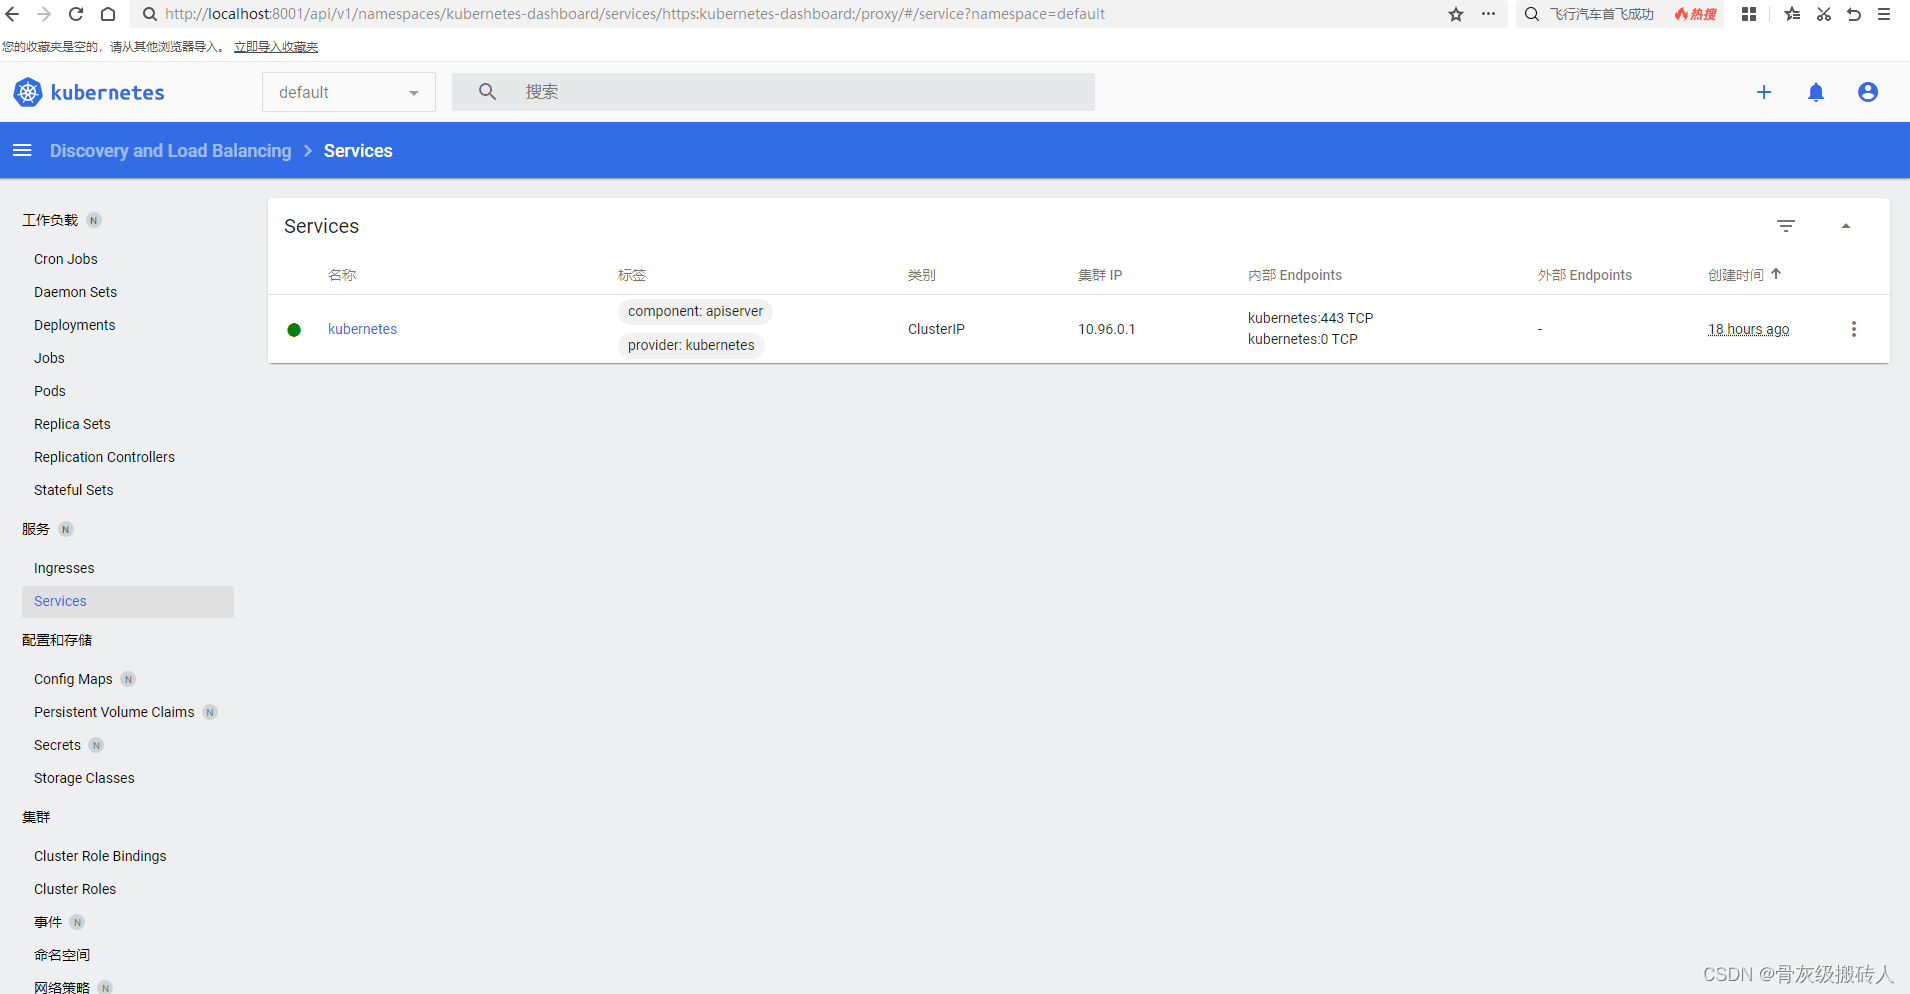The image size is (1910, 994).
Task: Open Jobs in sidebar
Action: click(49, 358)
